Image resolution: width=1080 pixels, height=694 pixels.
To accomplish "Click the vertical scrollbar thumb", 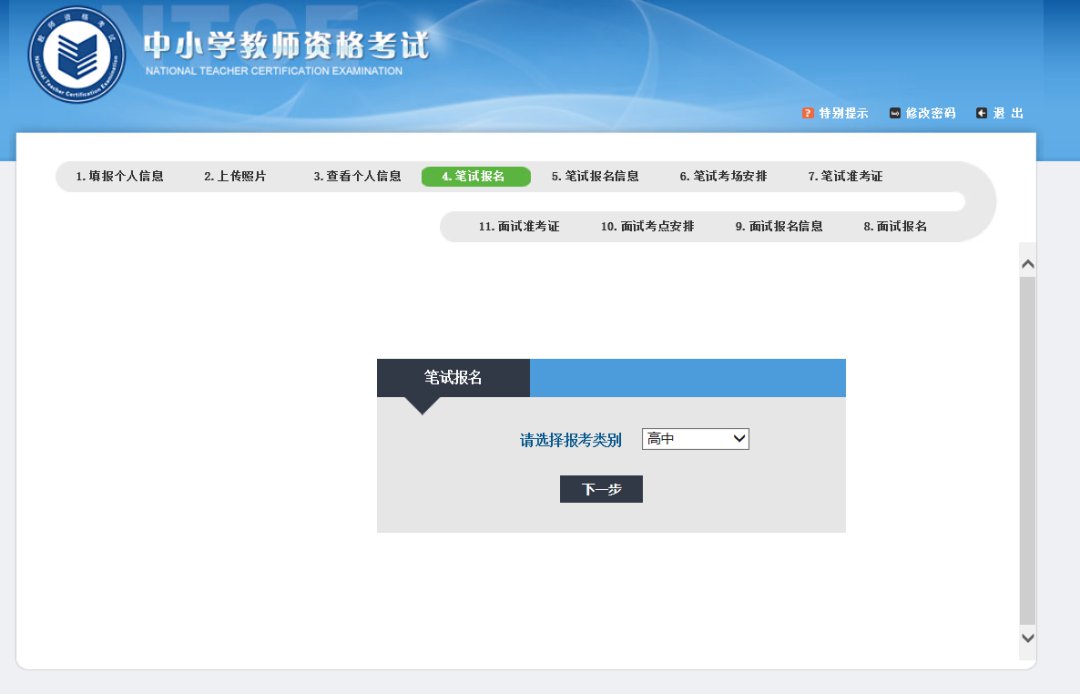I will pos(1028,451).
